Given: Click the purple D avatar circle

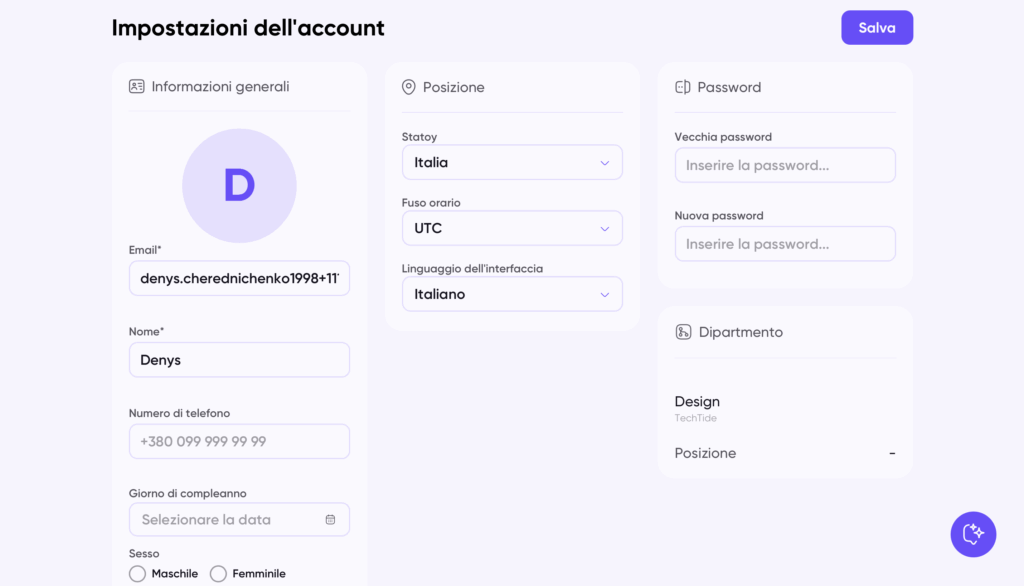Looking at the screenshot, I should (239, 186).
